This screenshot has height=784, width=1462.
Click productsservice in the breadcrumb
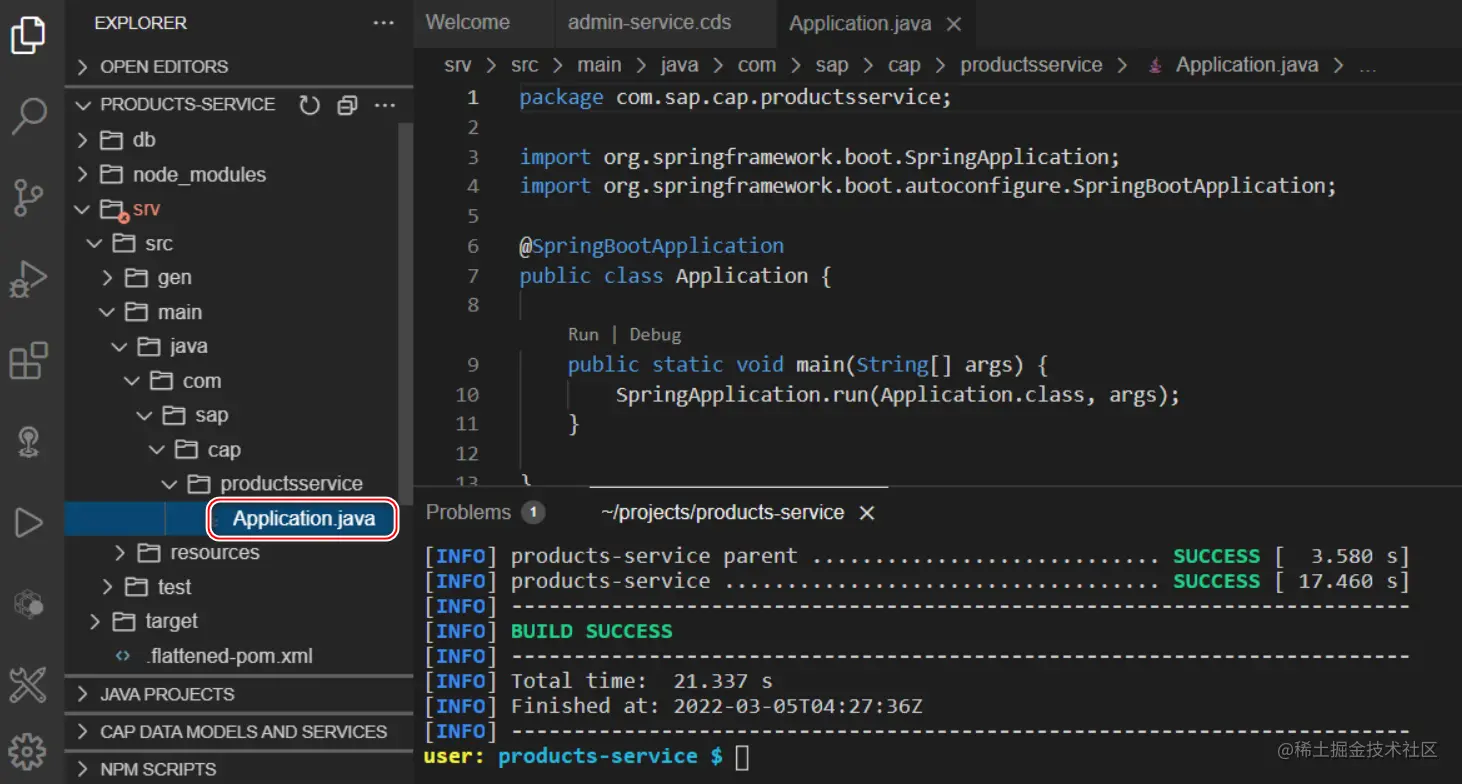click(x=1031, y=65)
